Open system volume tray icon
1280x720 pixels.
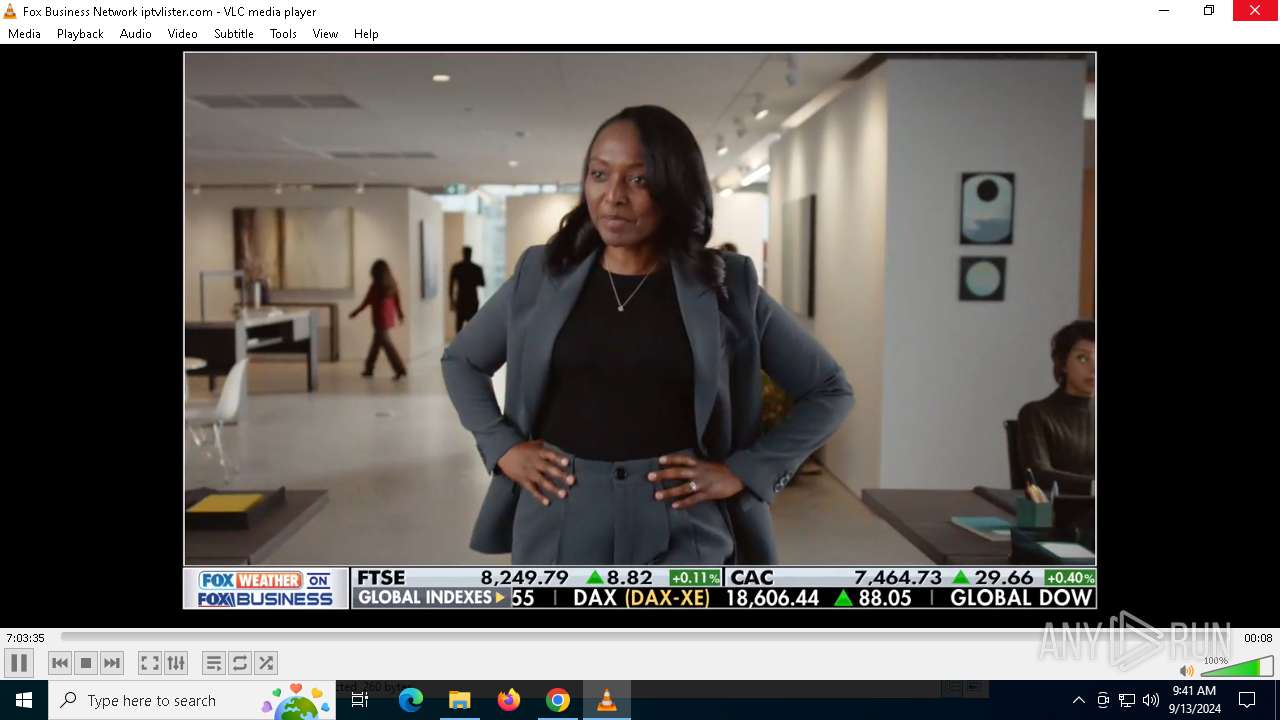point(1151,700)
